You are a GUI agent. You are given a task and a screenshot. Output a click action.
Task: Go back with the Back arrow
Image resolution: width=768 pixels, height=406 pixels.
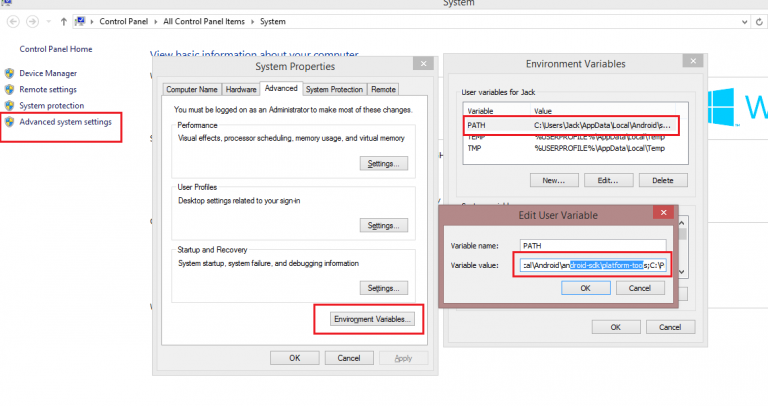tap(14, 20)
